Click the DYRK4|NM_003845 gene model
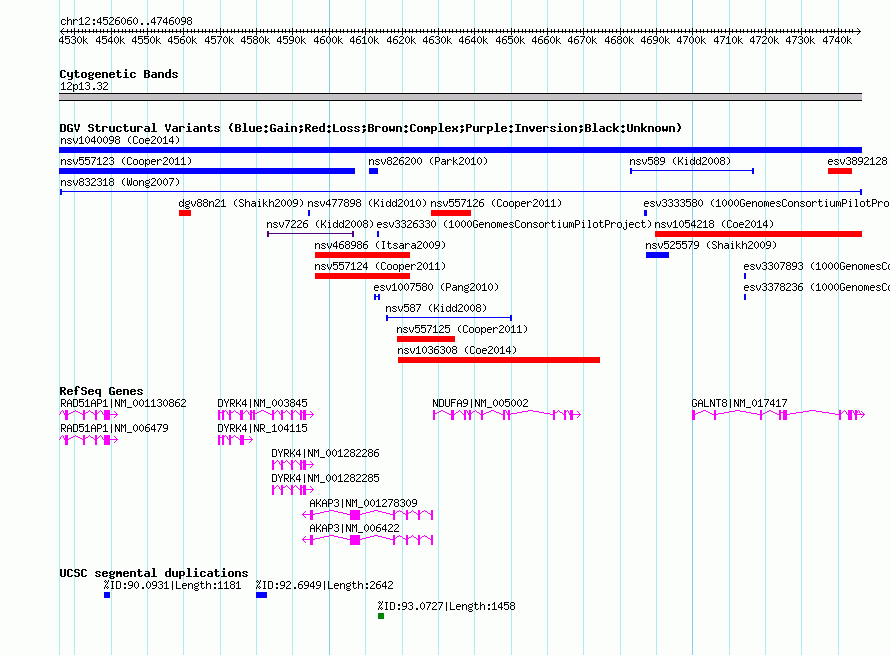Screen dimensions: 890x655 [266, 415]
